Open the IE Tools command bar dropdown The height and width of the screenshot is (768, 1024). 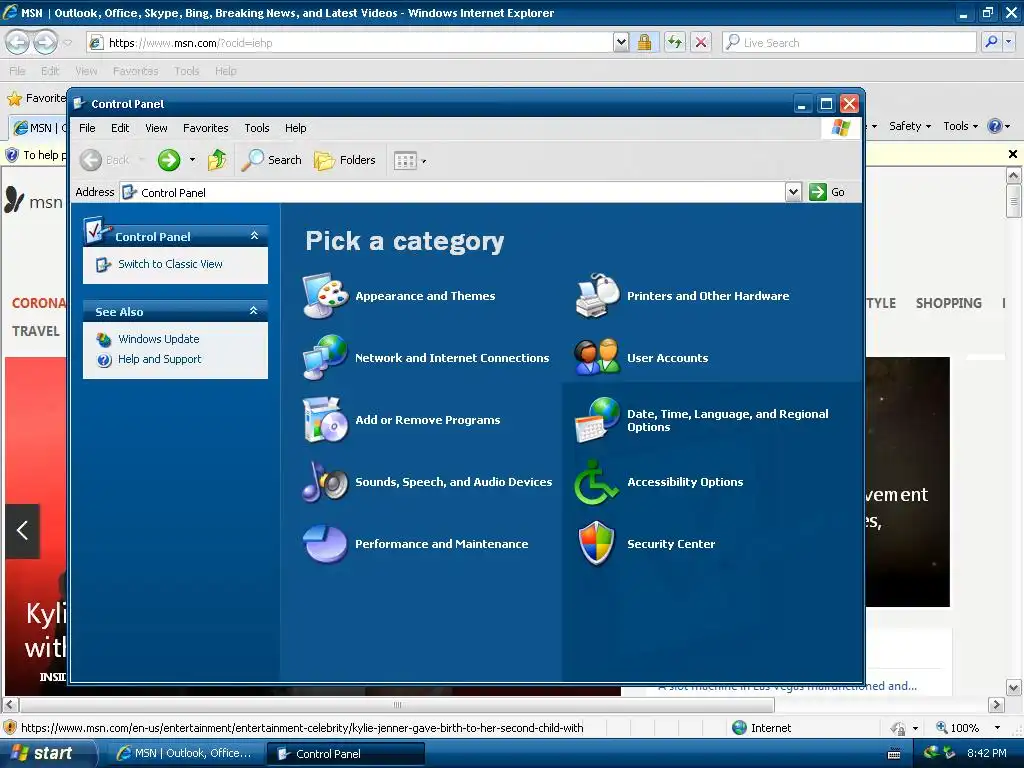coord(960,126)
